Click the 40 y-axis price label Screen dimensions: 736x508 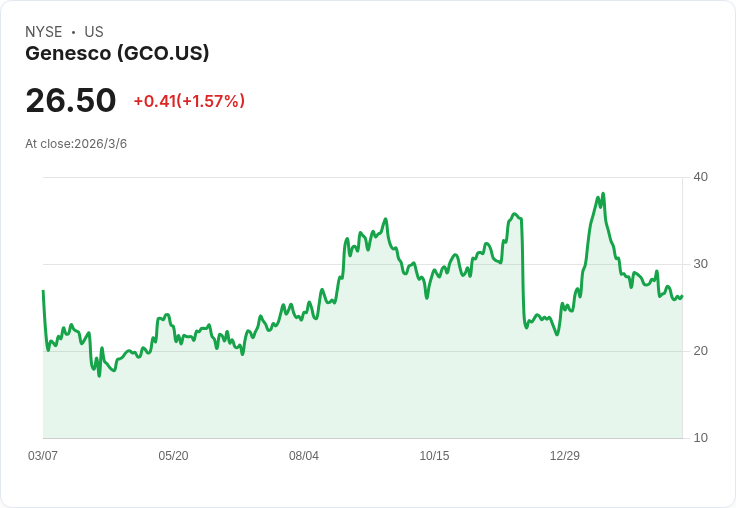tap(700, 177)
